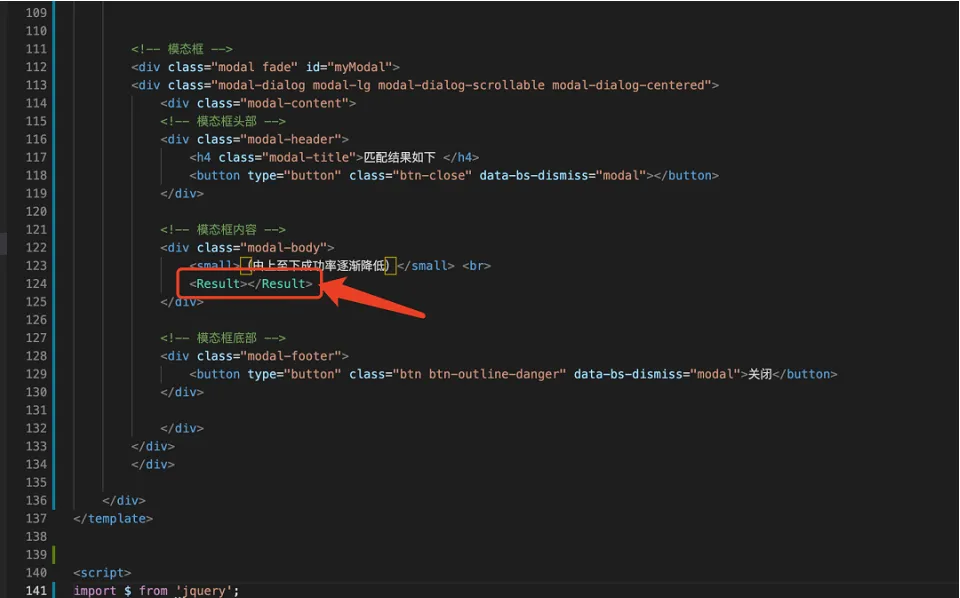Click line number 124 in the gutter
The height and width of the screenshot is (598, 960).
tap(36, 283)
